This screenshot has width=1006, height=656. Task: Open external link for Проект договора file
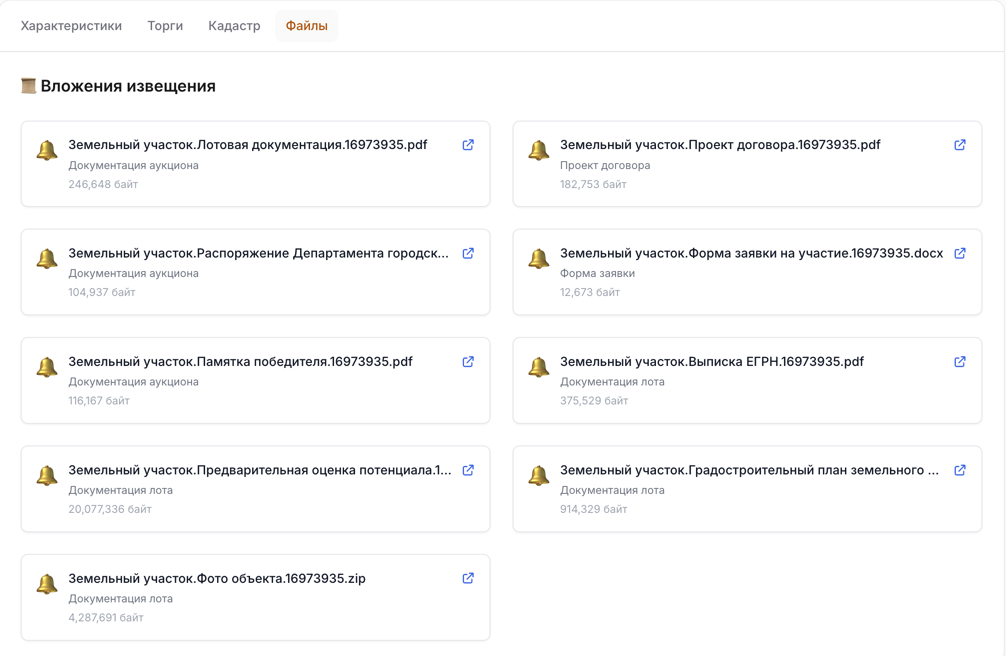(x=960, y=145)
